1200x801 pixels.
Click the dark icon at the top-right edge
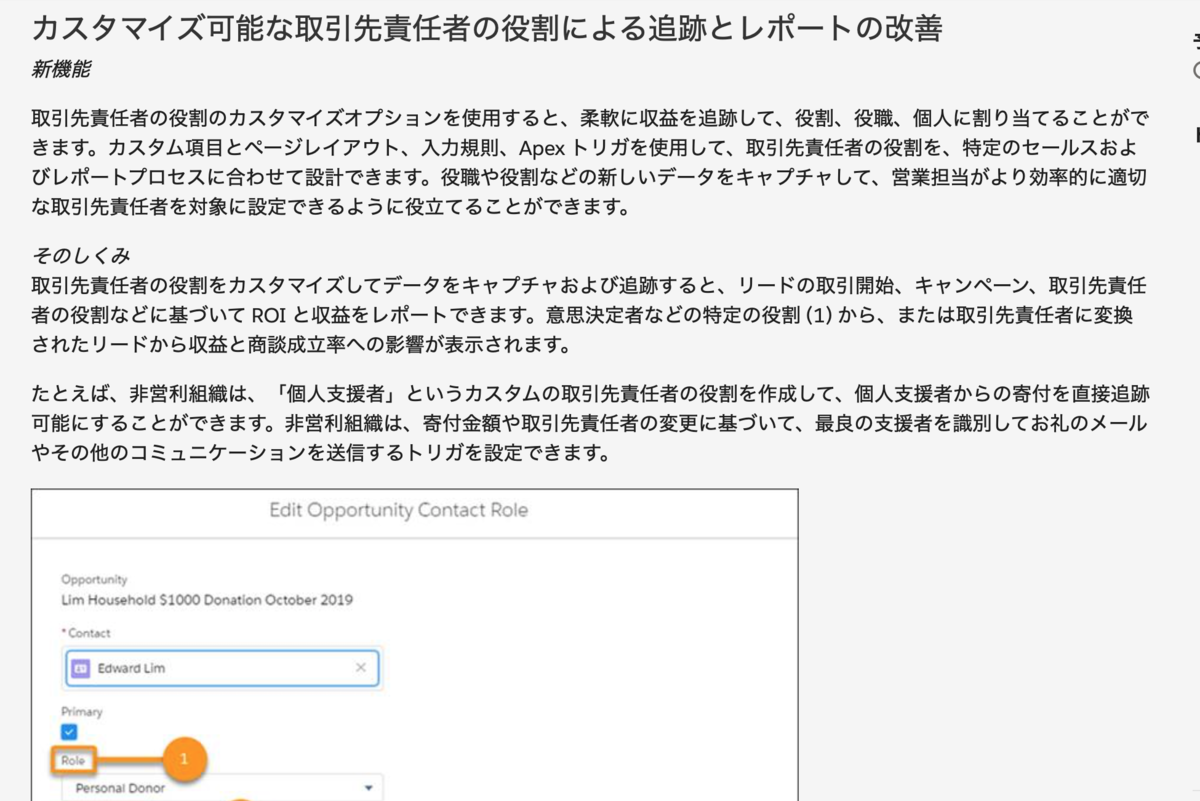(x=1197, y=39)
